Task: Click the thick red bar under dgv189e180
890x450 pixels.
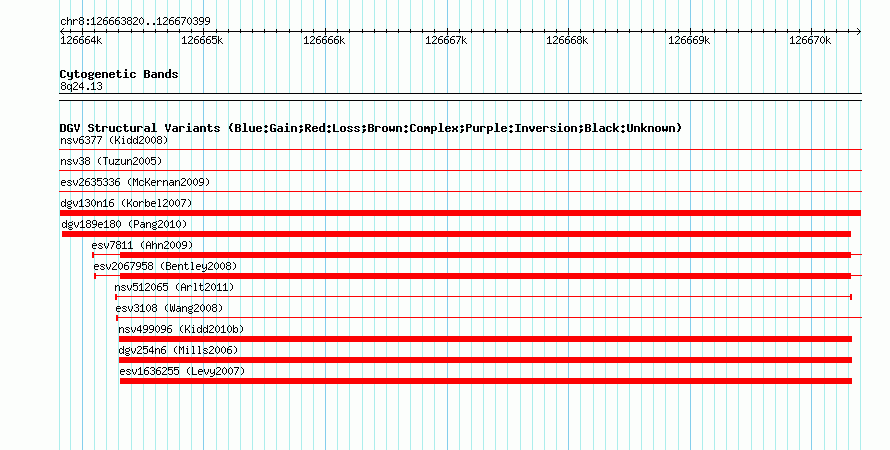Action: (456, 234)
